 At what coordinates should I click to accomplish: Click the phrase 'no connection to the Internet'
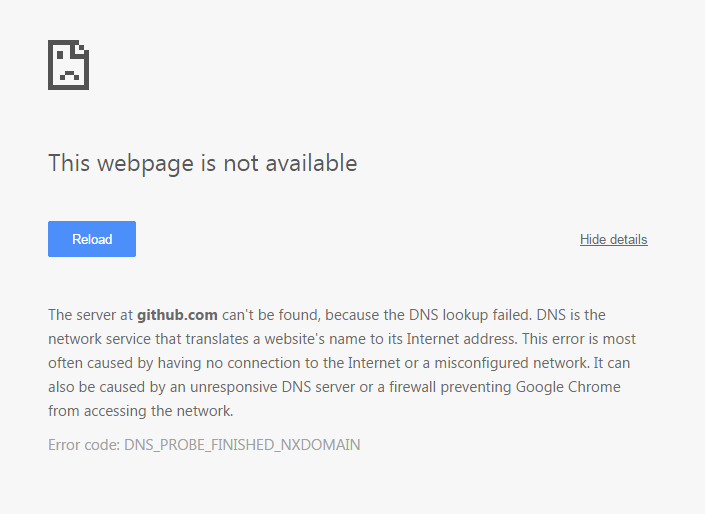[x=303, y=363]
